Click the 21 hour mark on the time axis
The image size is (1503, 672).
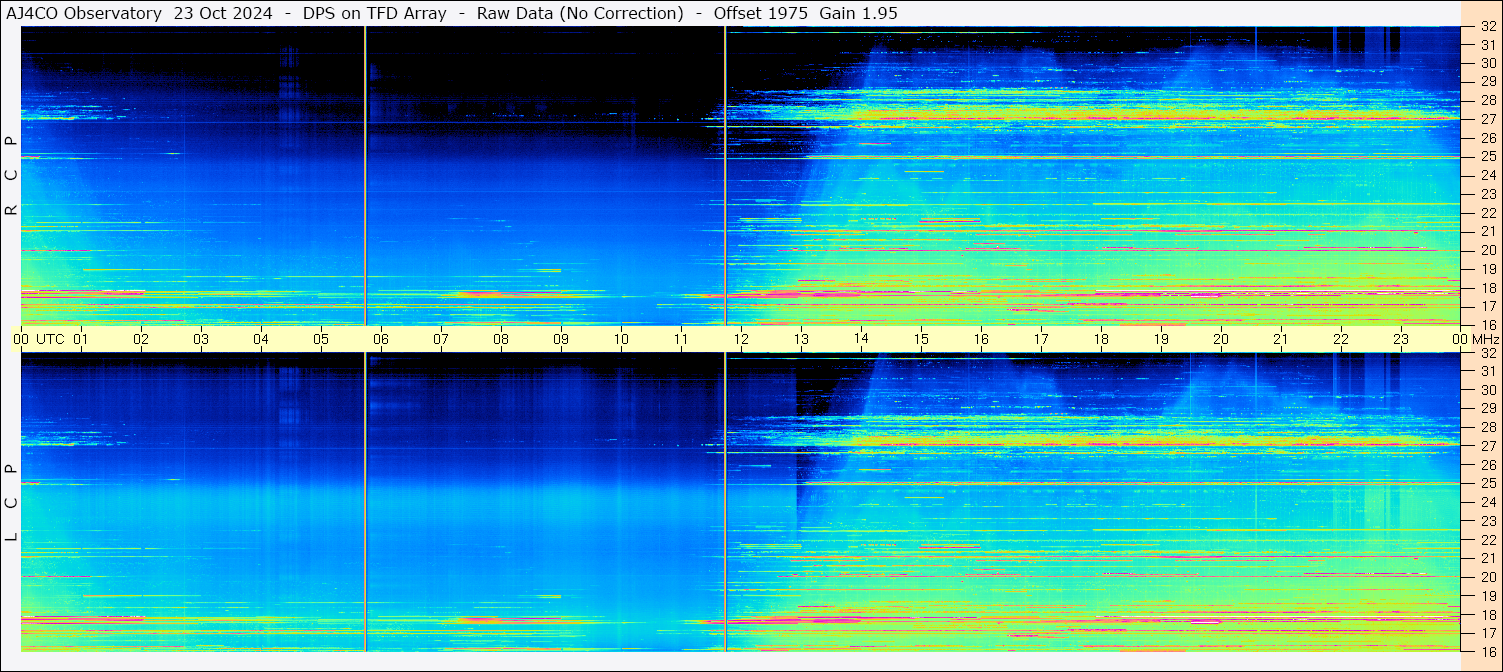[x=1280, y=339]
